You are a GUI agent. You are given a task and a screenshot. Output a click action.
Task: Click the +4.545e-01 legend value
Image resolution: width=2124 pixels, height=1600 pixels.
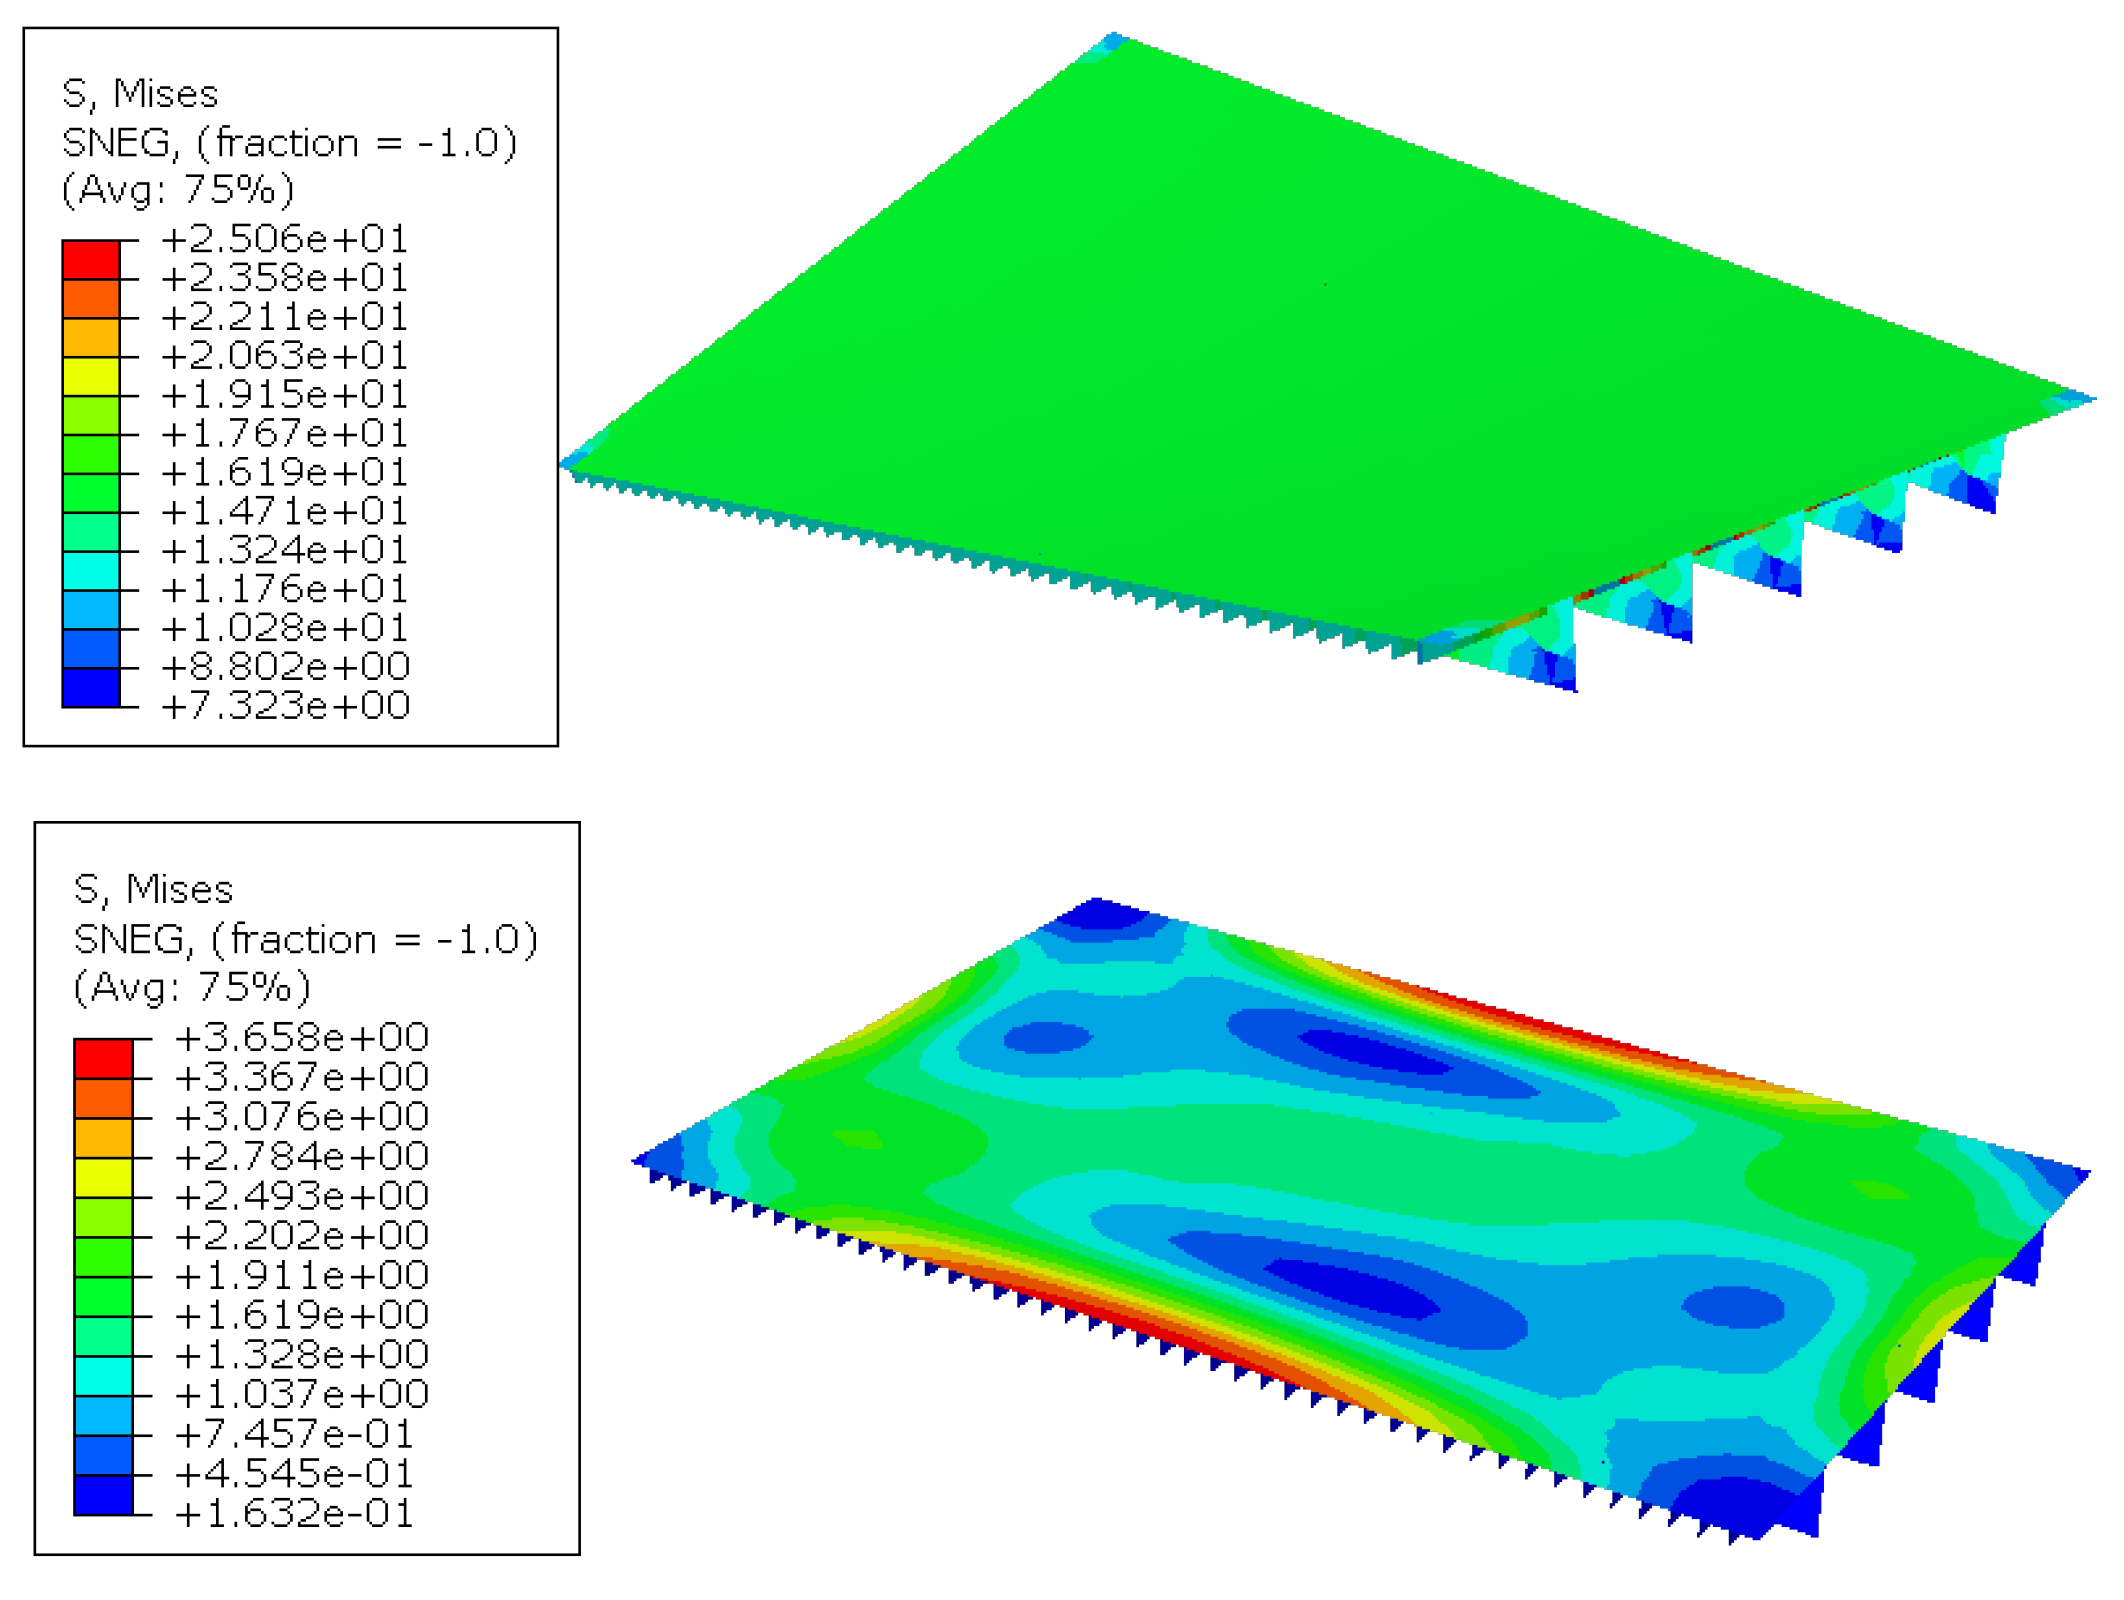(293, 1473)
